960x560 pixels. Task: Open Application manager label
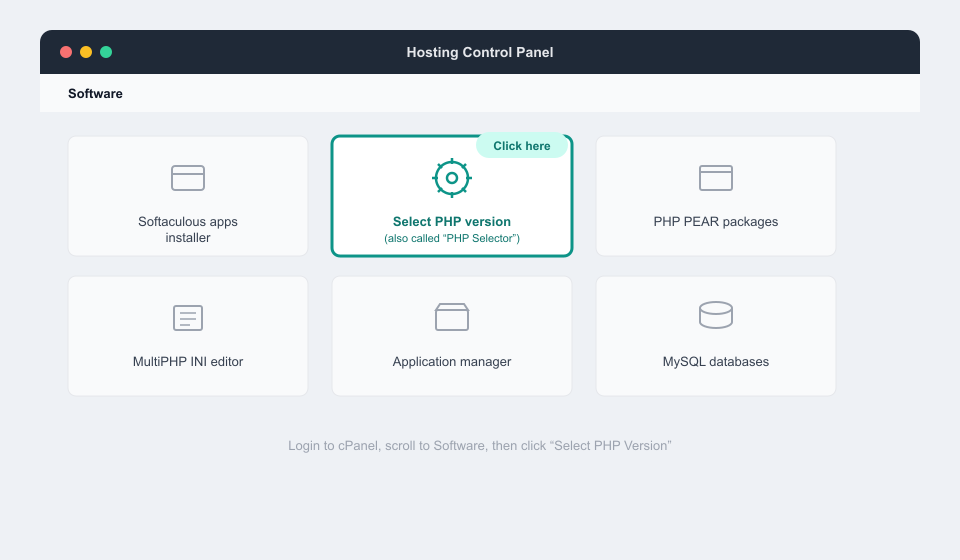[x=452, y=362]
